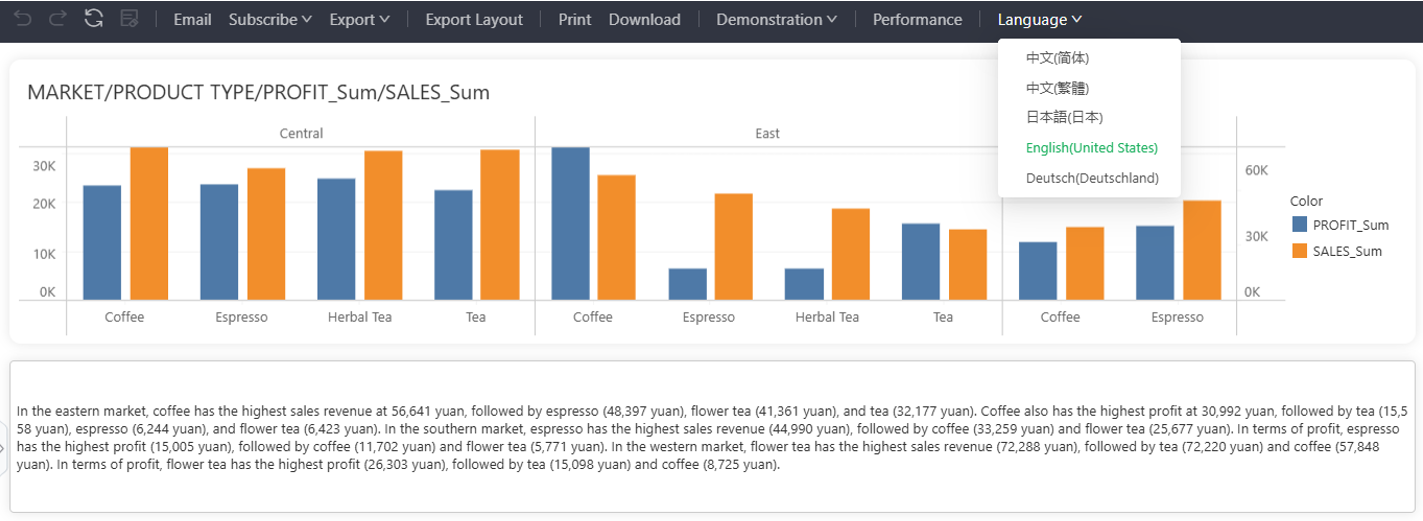This screenshot has height=521, width=1423.
Task: Pick Deutsch(Deutschland) language option
Action: pos(1092,178)
